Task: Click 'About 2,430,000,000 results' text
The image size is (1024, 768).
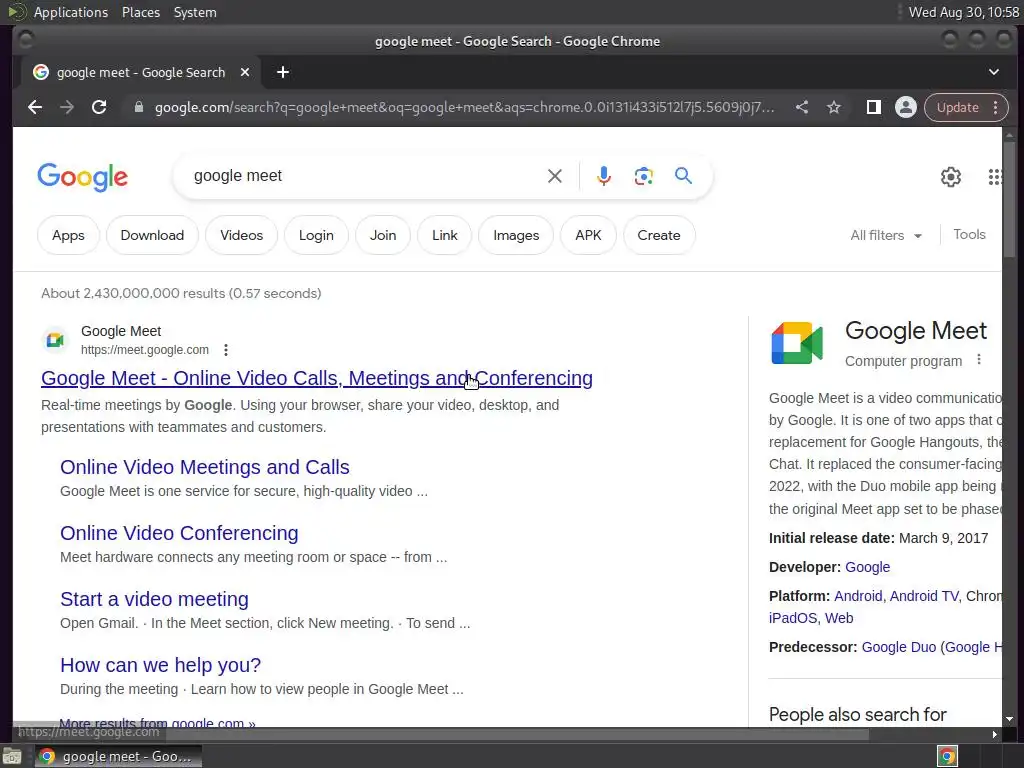Action: pos(181,293)
